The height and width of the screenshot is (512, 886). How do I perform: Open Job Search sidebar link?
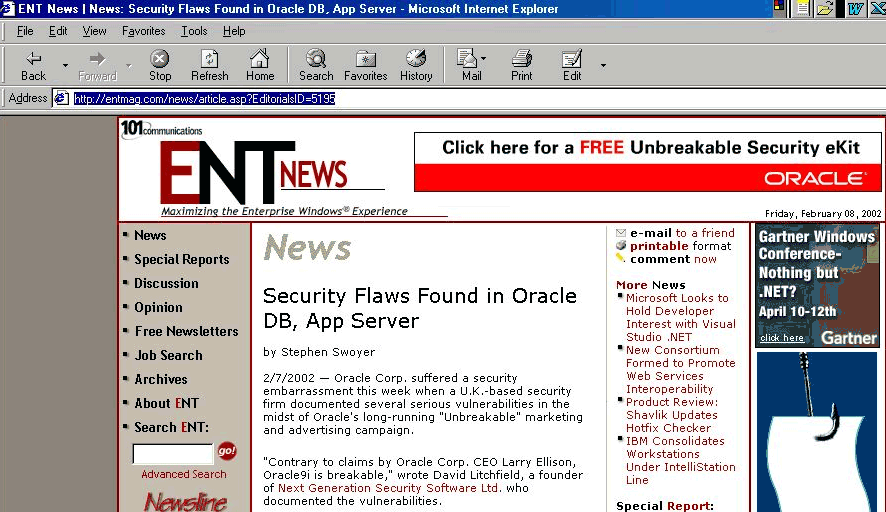[168, 355]
